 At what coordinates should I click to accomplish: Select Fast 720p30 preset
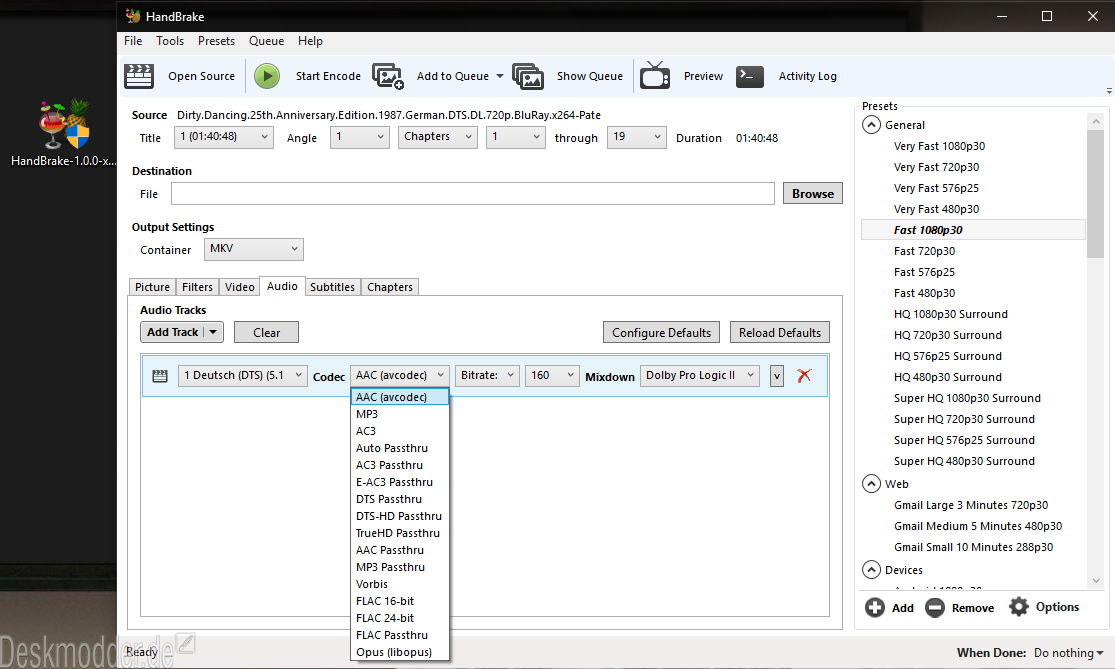(924, 251)
